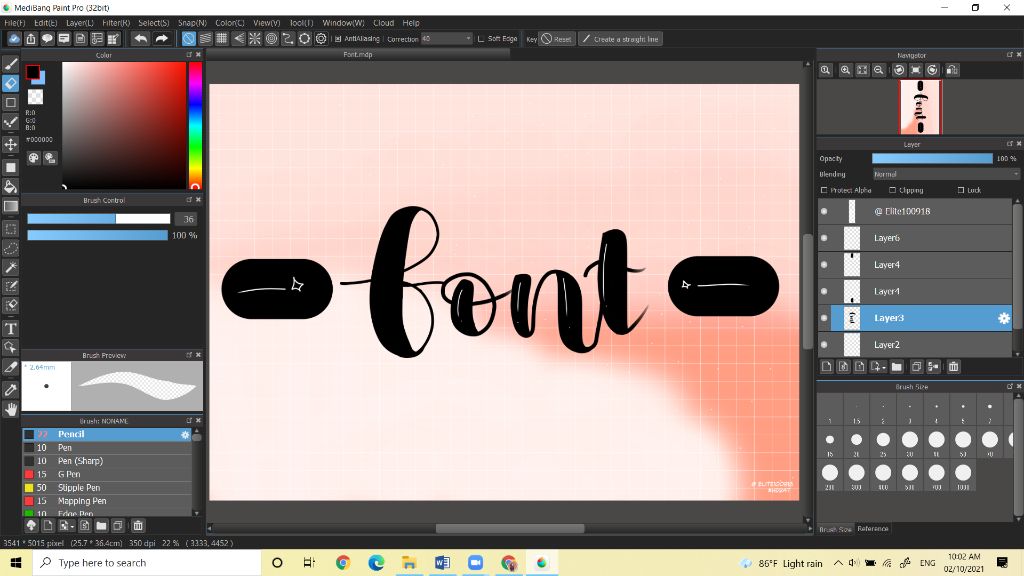Select the Mapping Pen brush

click(x=107, y=501)
